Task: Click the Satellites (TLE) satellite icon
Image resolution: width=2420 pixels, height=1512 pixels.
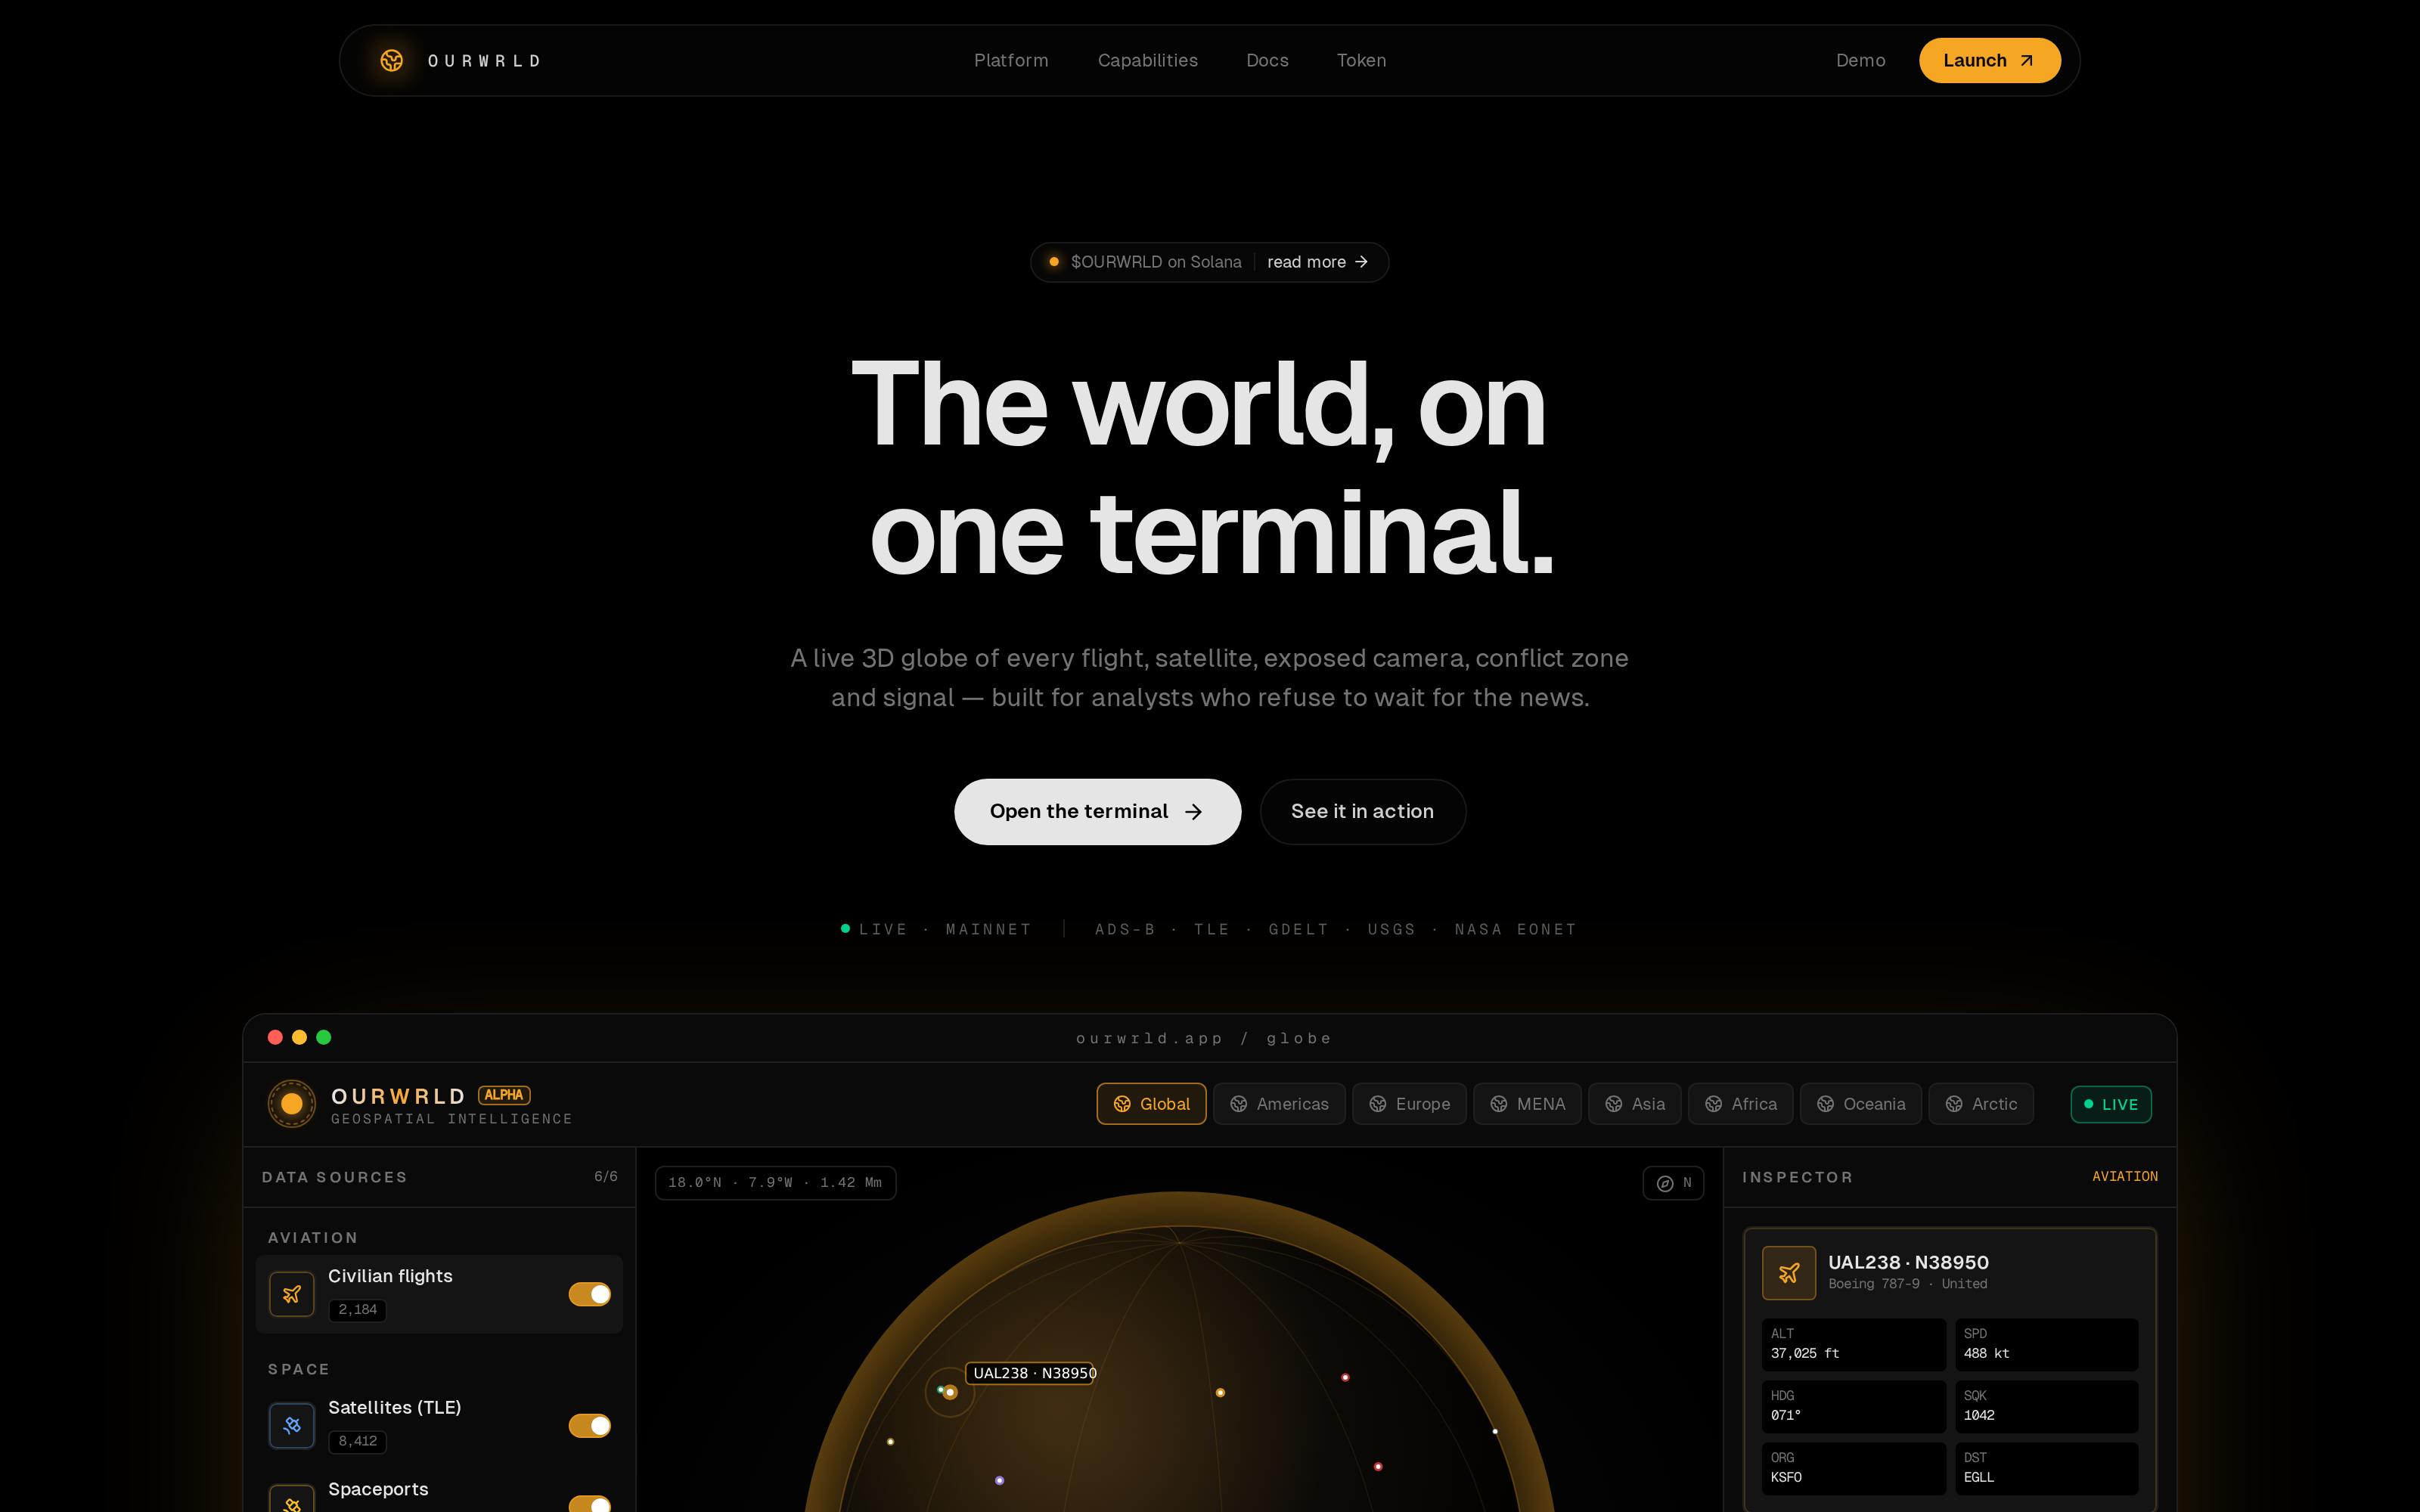Action: [x=292, y=1425]
